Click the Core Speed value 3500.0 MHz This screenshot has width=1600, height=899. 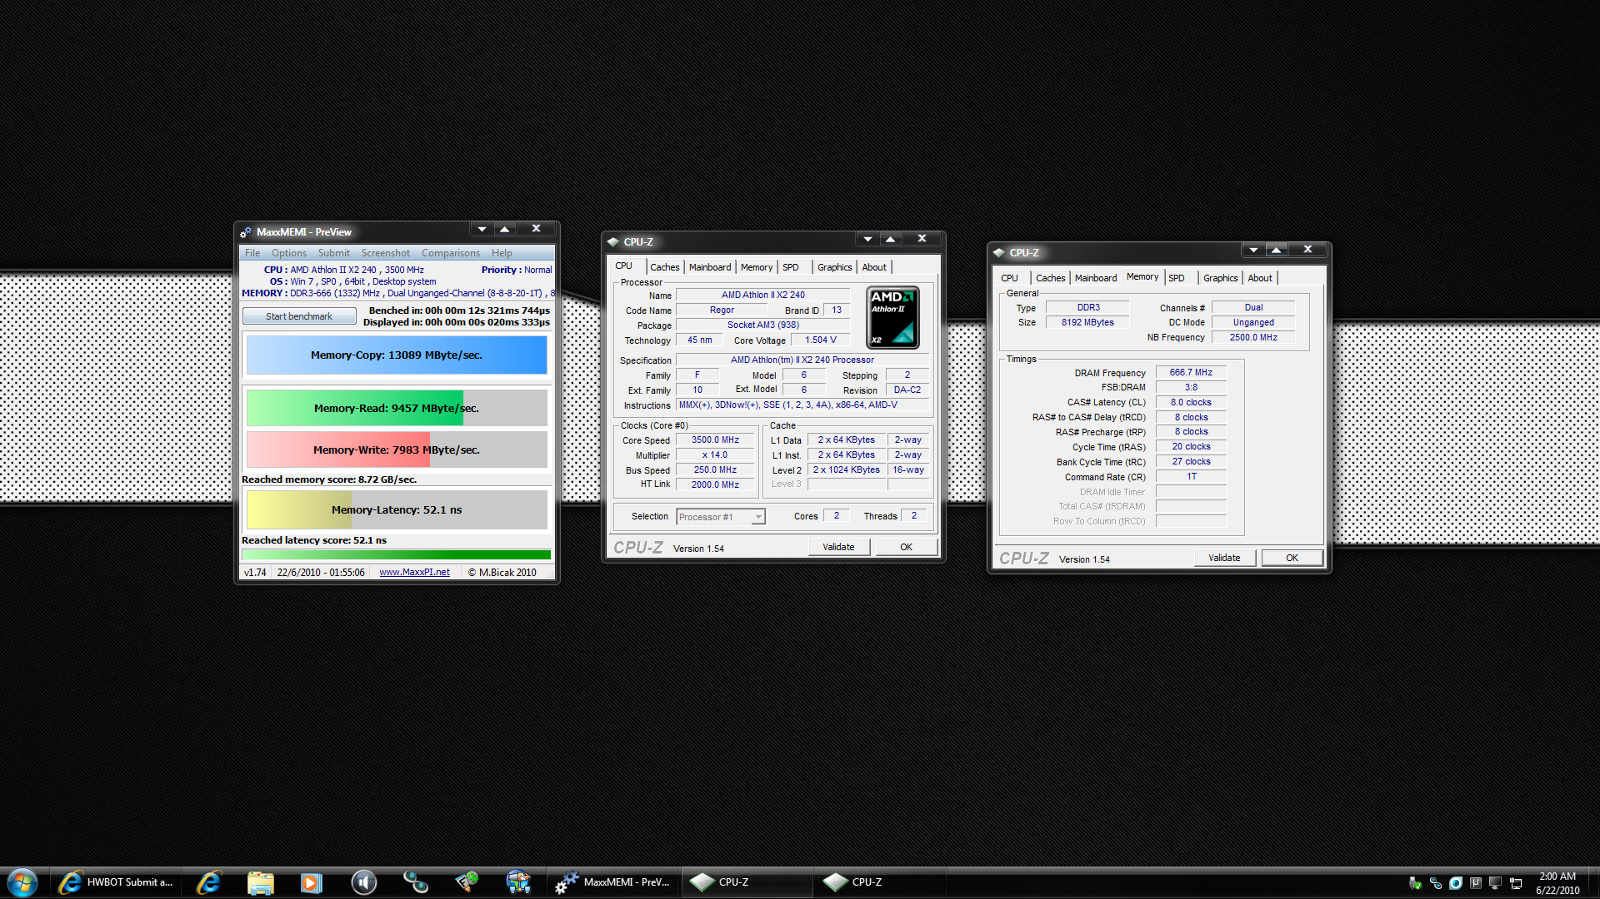[715, 440]
